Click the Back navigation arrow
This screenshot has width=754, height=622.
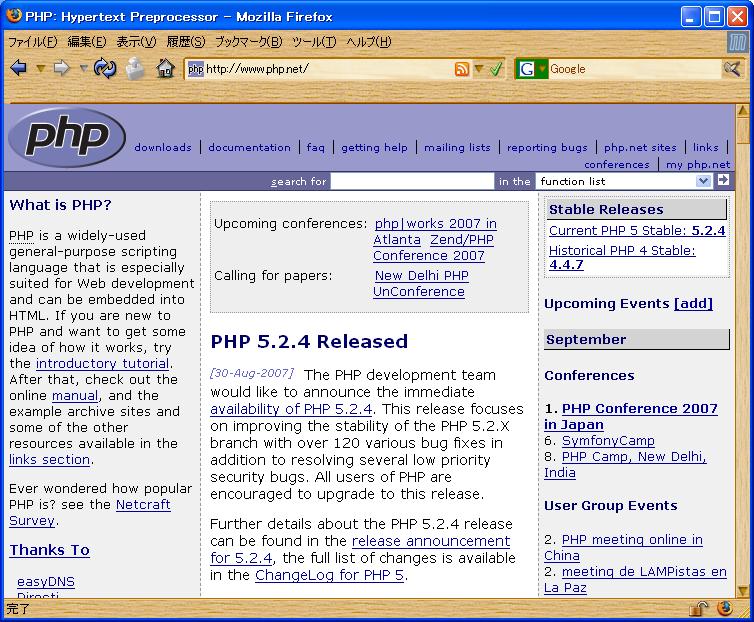18,68
